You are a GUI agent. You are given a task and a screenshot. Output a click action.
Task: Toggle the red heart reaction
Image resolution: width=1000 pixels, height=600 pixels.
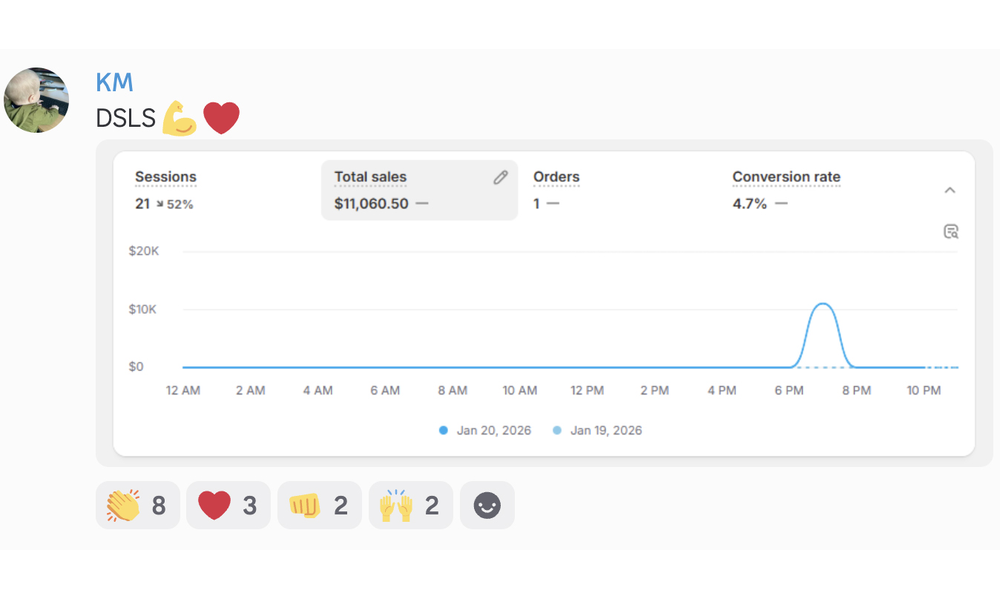coord(228,506)
